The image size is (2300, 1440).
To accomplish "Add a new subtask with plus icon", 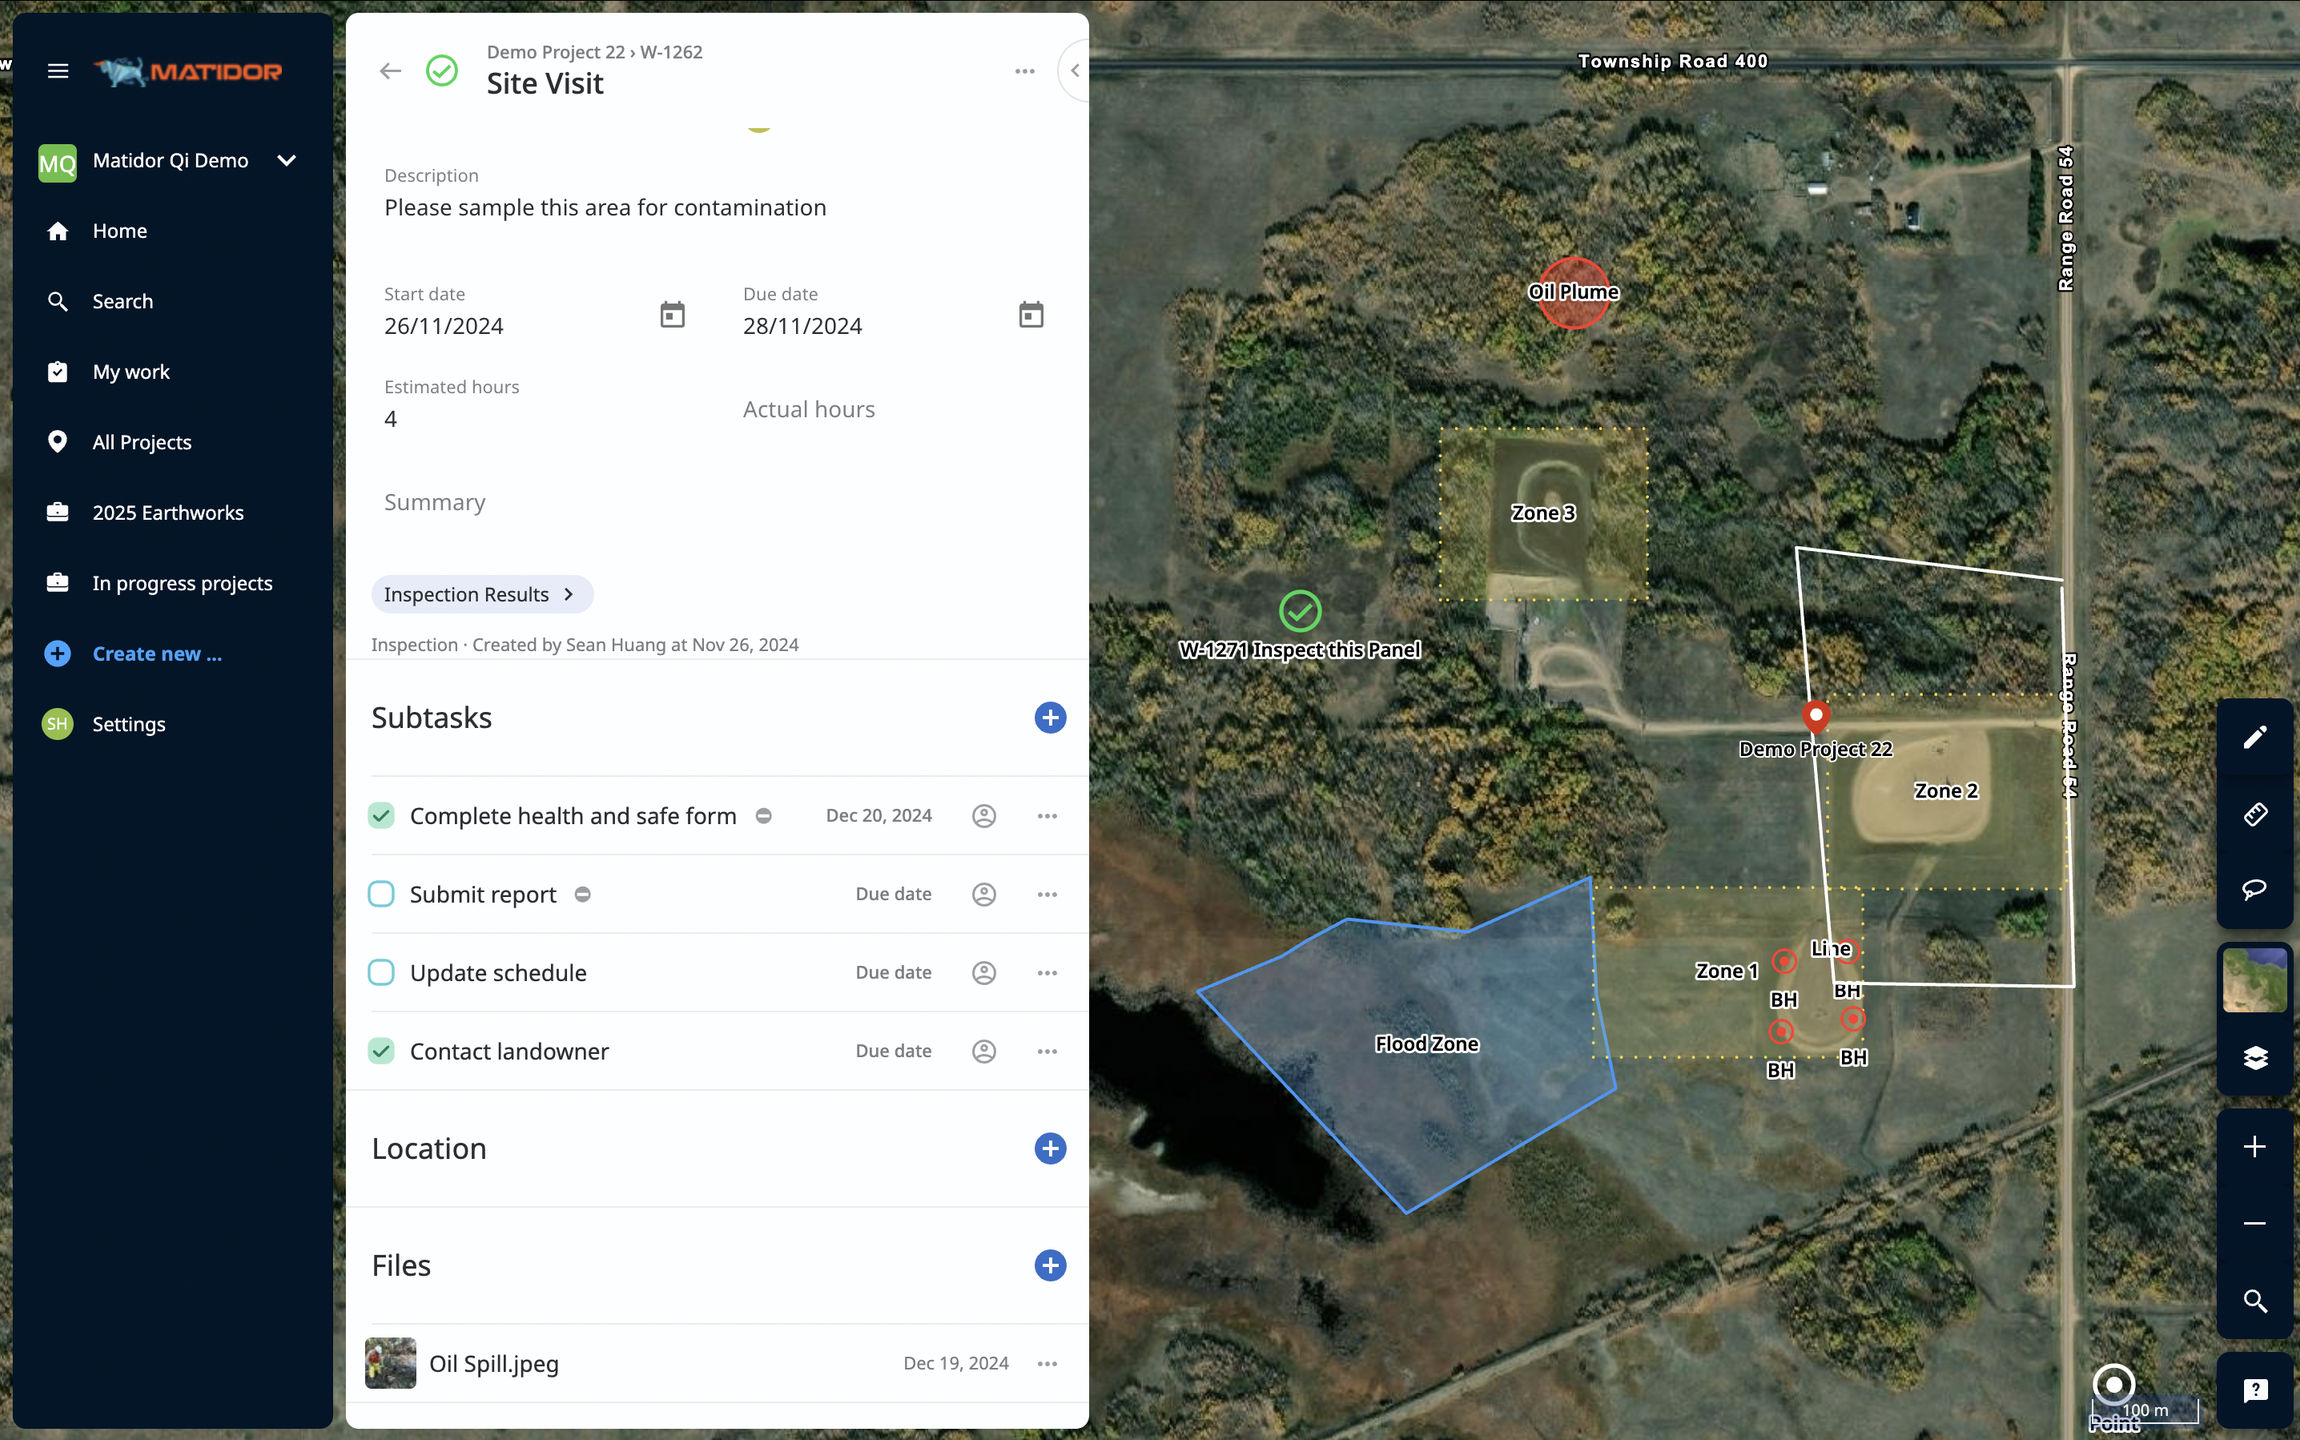I will tap(1049, 718).
